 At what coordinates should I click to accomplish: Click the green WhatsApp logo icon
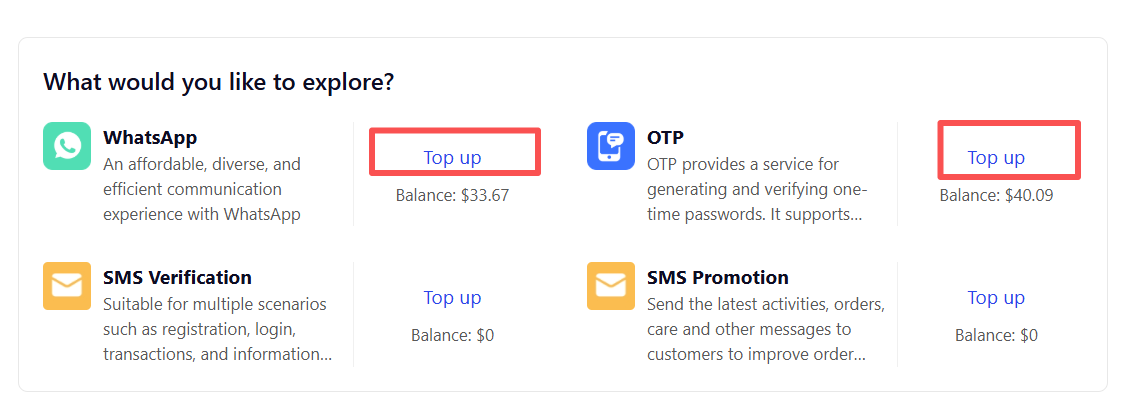tap(68, 146)
